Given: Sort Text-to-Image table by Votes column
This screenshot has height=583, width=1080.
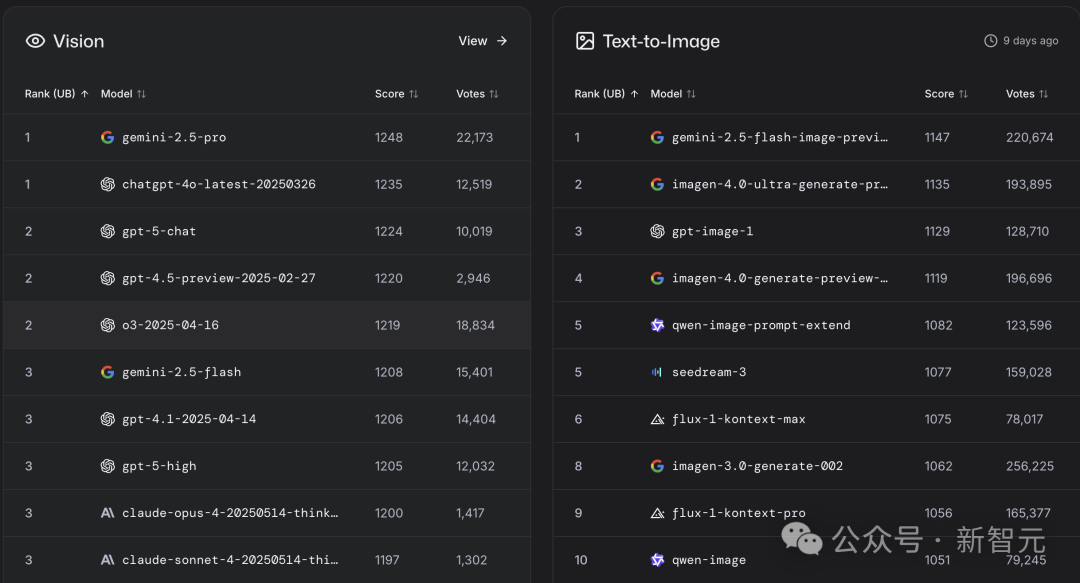Looking at the screenshot, I should (1026, 94).
